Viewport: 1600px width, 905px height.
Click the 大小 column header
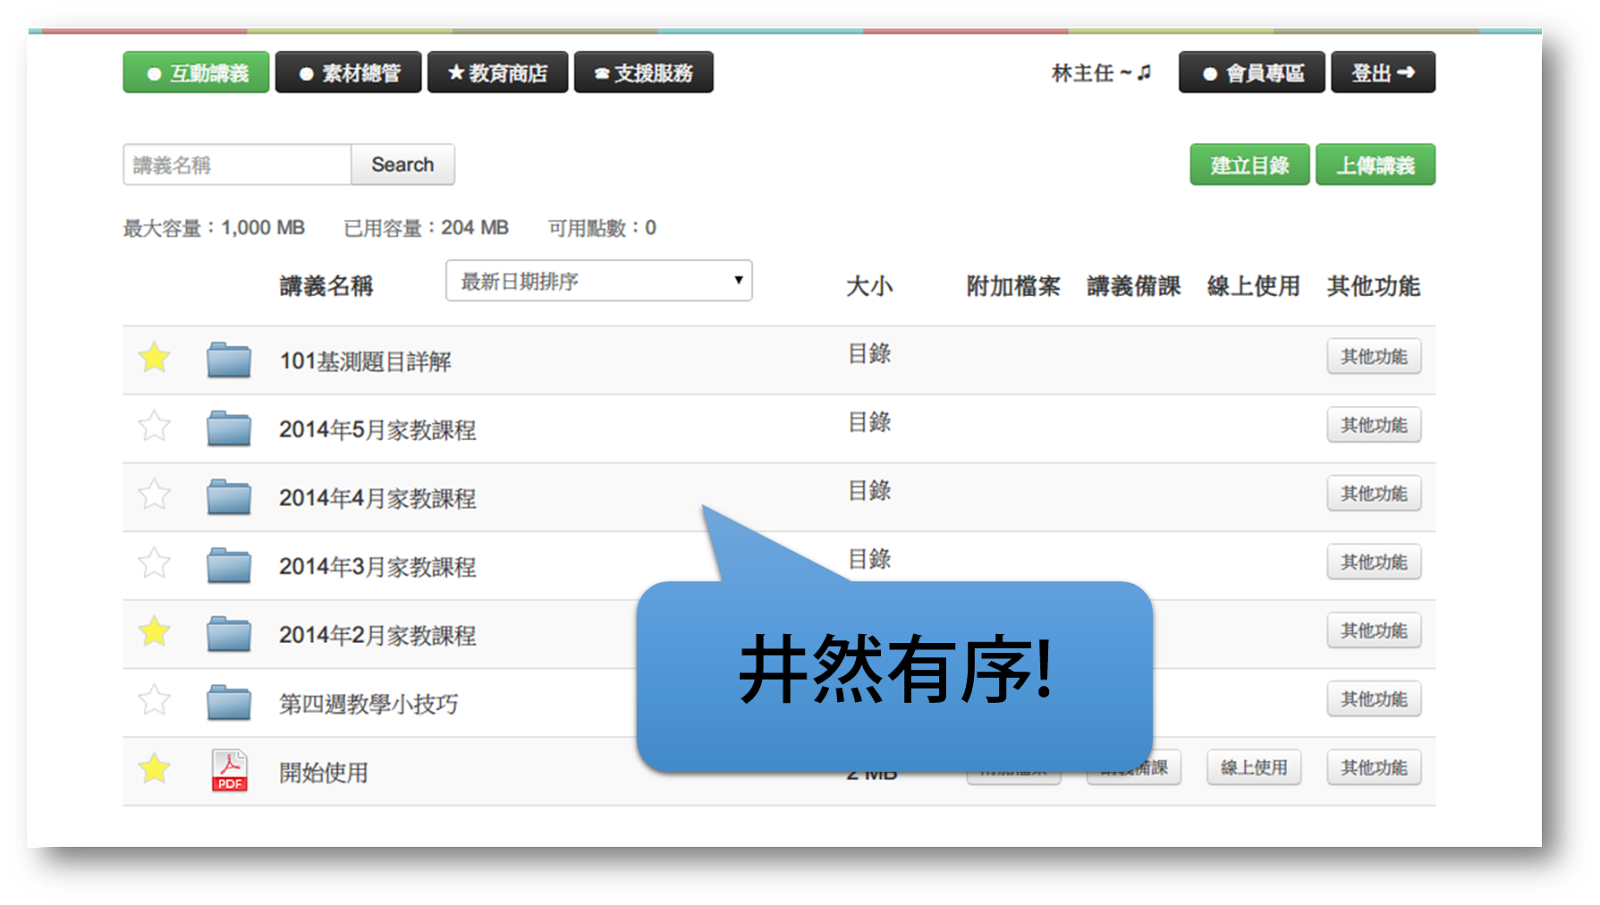[x=869, y=286]
